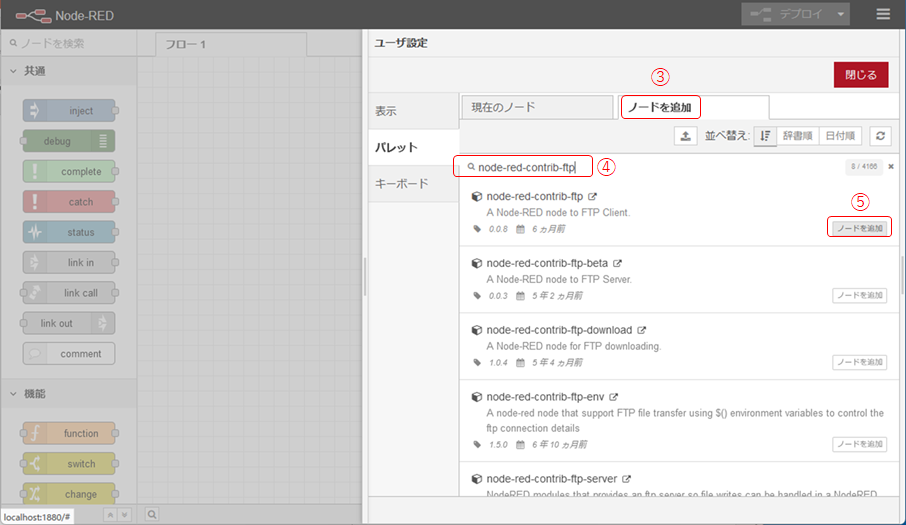Viewport: 906px width, 525px height.
Task: Click the refresh module list icon
Action: pyautogui.click(x=879, y=137)
